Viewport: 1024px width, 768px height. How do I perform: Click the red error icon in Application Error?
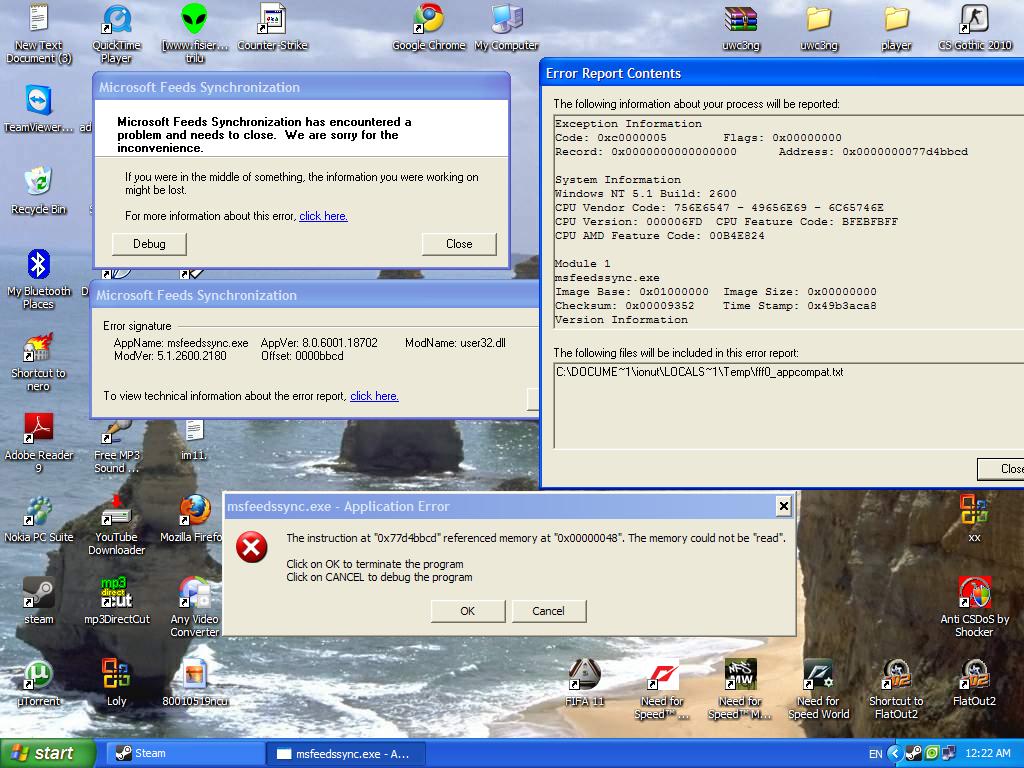[x=251, y=547]
